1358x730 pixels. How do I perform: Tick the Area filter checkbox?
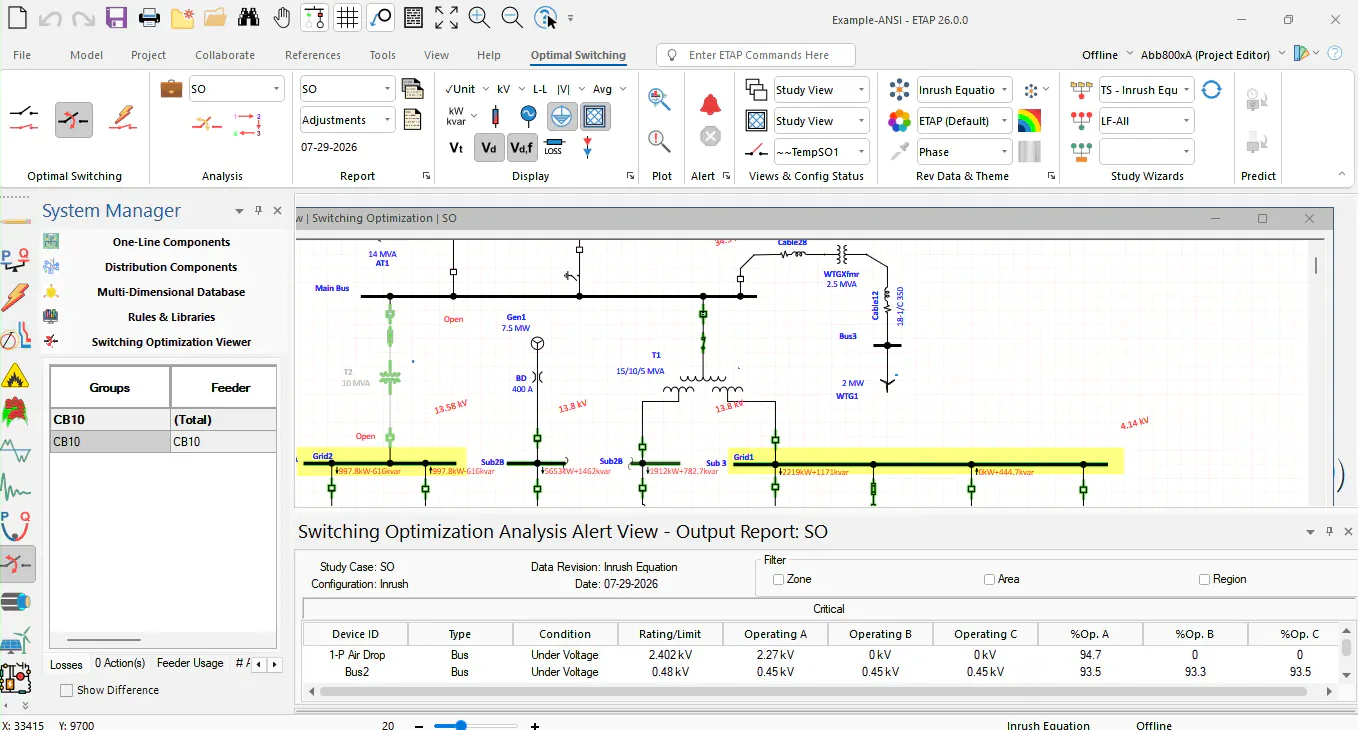[989, 579]
